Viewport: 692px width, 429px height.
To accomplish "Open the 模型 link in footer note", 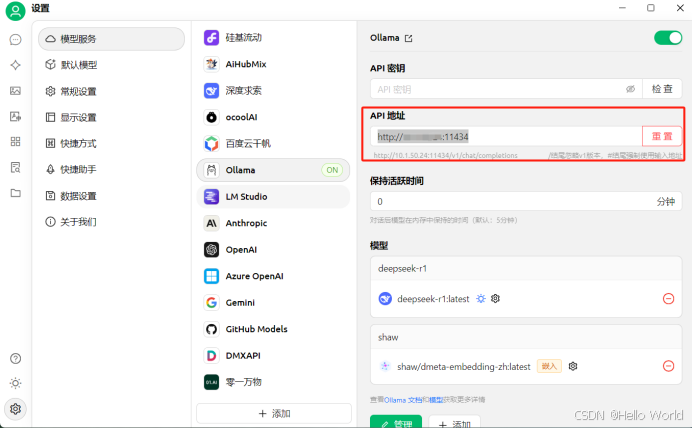I will pos(436,400).
